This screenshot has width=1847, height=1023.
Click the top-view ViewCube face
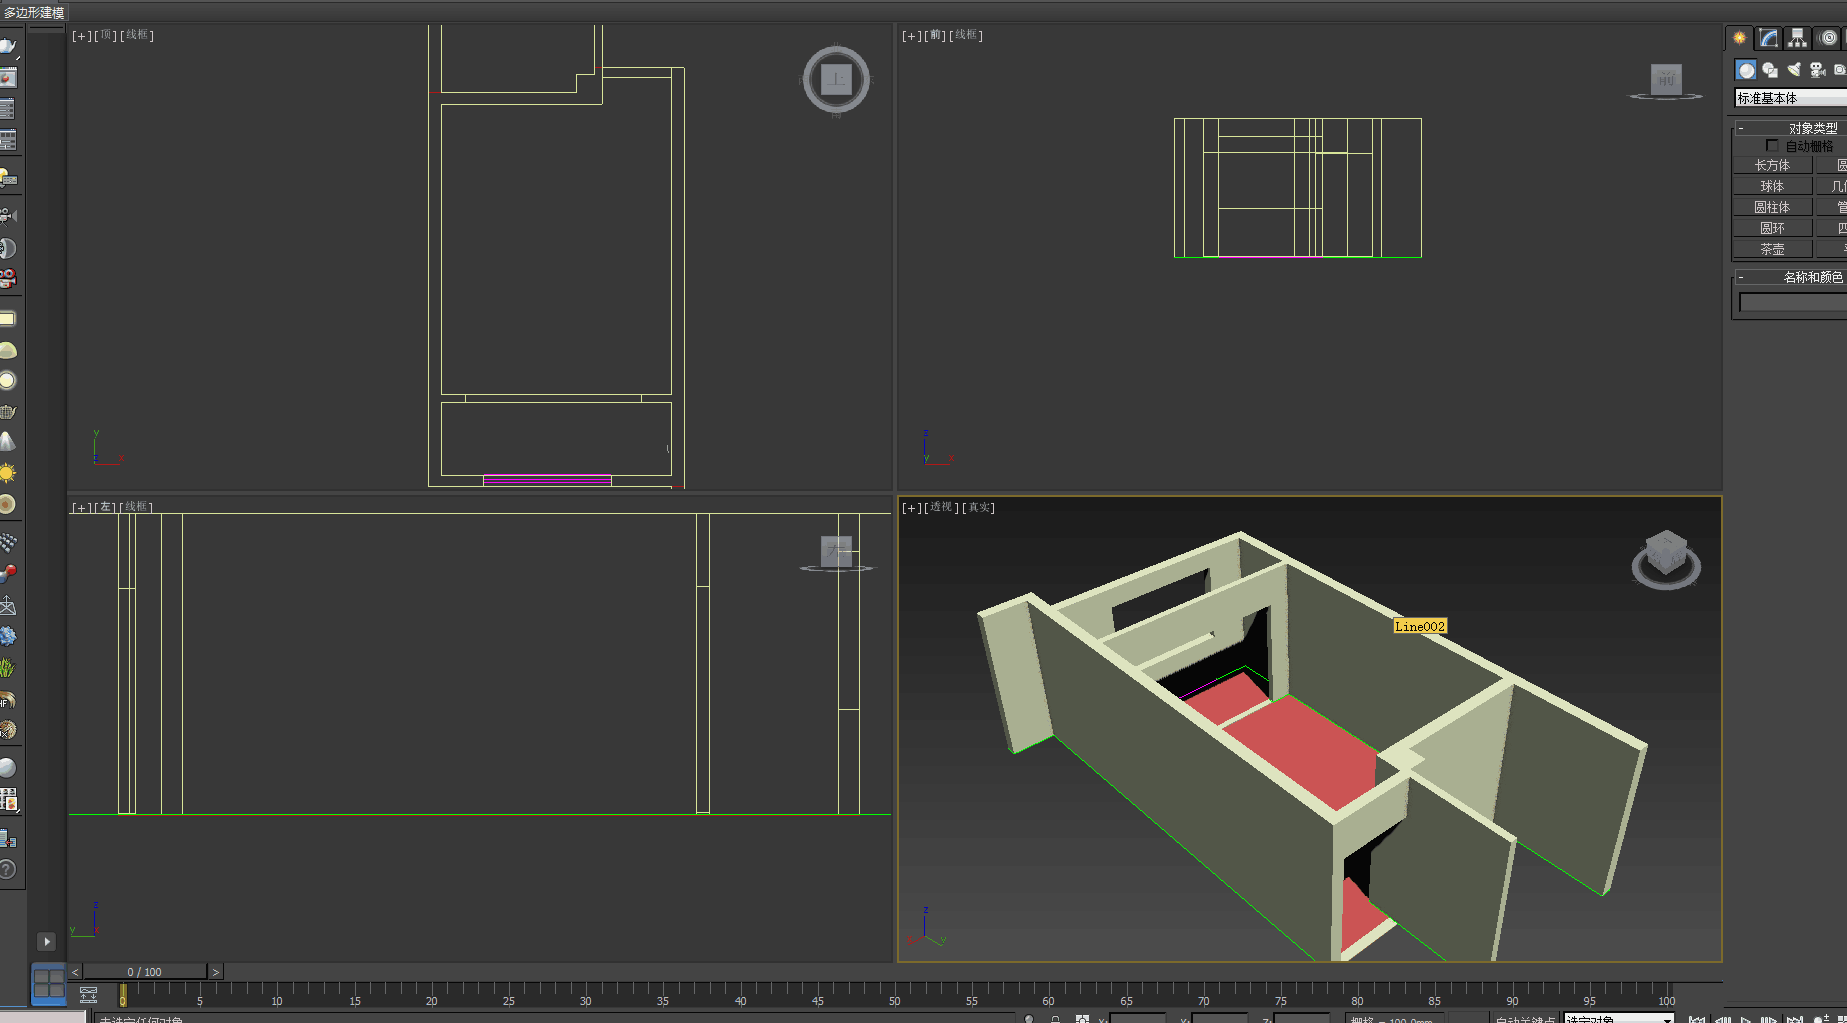836,79
